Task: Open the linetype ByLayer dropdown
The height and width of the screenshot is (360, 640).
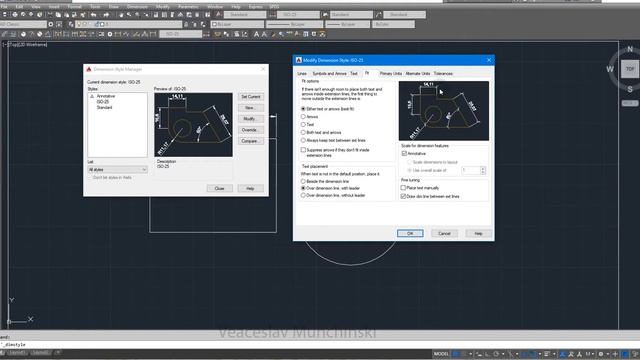Action: pyautogui.click(x=294, y=24)
